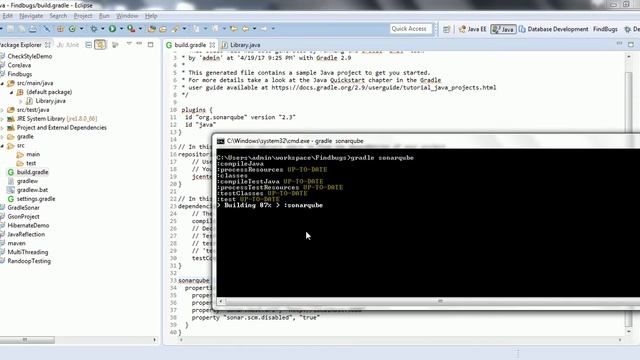This screenshot has width=640, height=360.
Task: Click the Debug bug icon in toolbar
Action: (x=94, y=29)
